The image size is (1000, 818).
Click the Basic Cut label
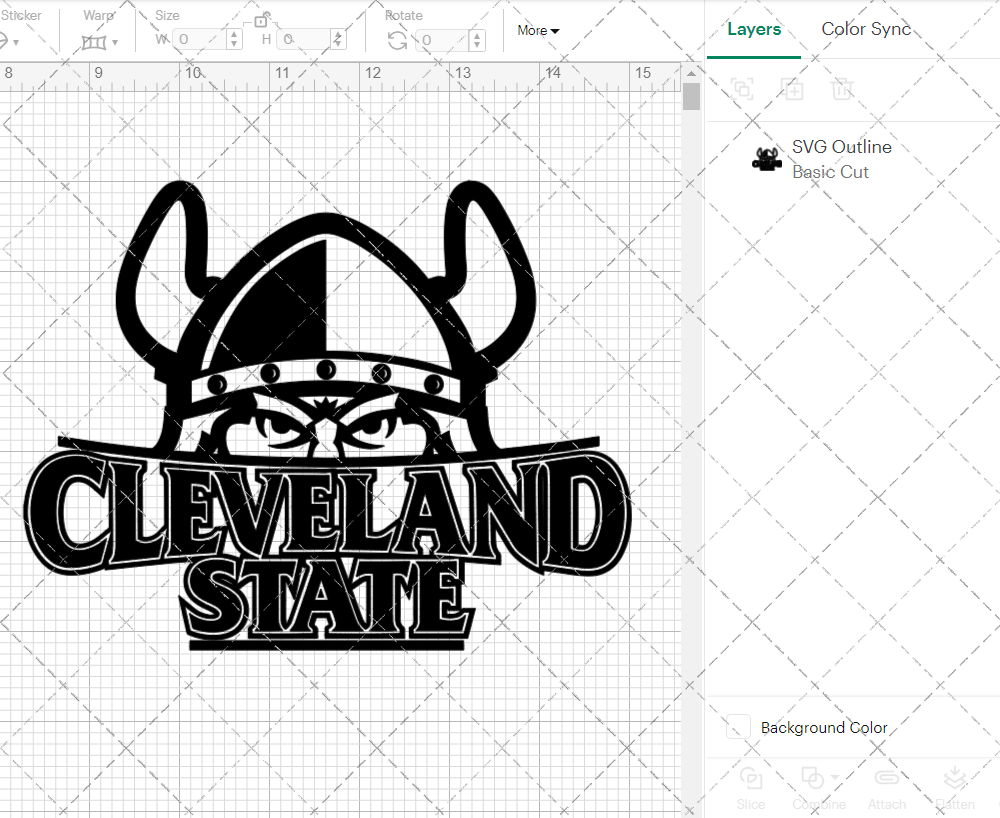point(830,172)
